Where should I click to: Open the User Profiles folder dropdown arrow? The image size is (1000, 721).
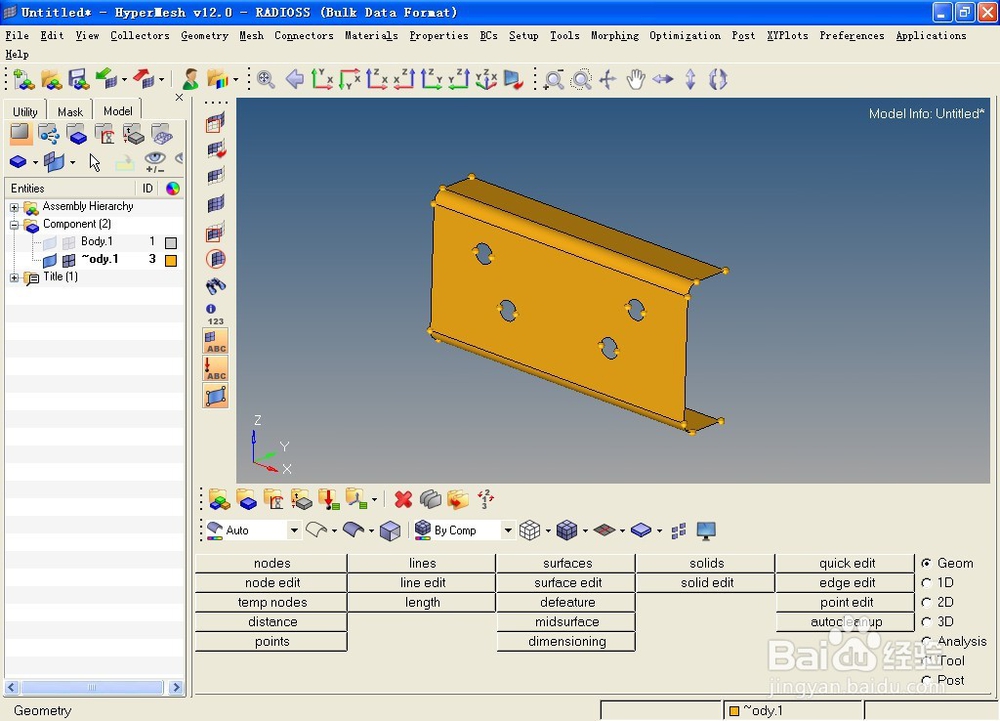coord(236,80)
